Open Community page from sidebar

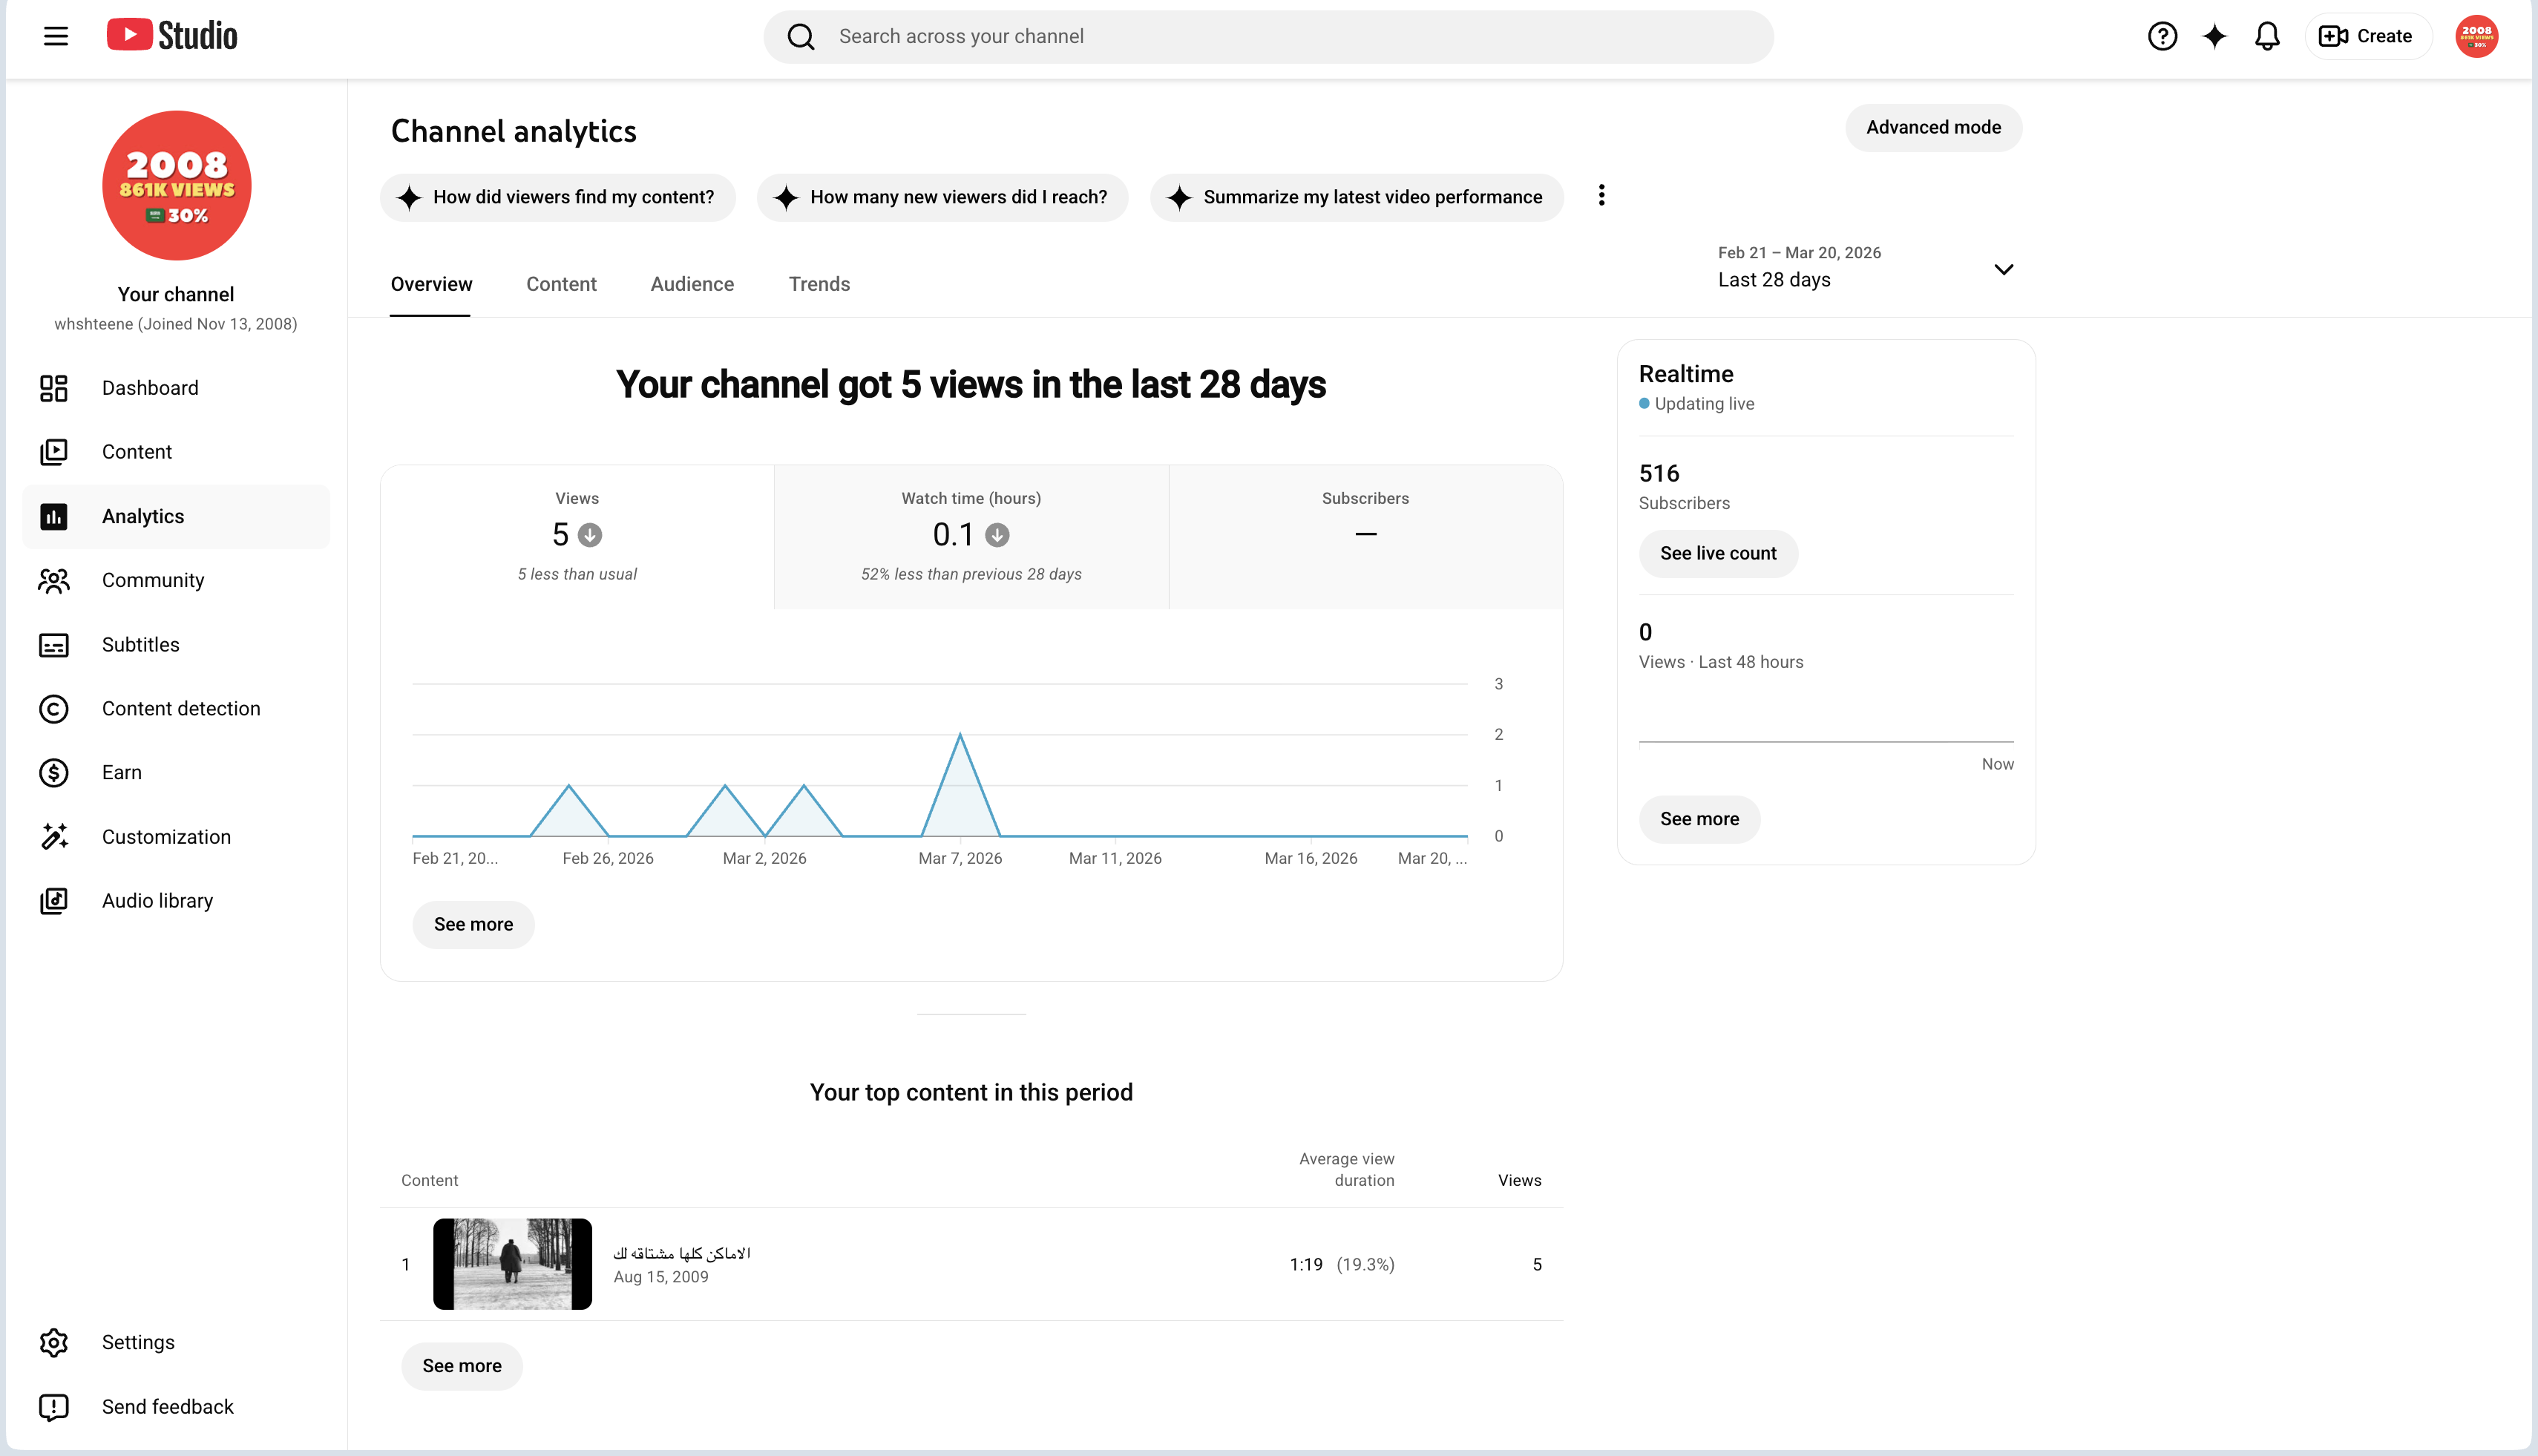(x=176, y=581)
